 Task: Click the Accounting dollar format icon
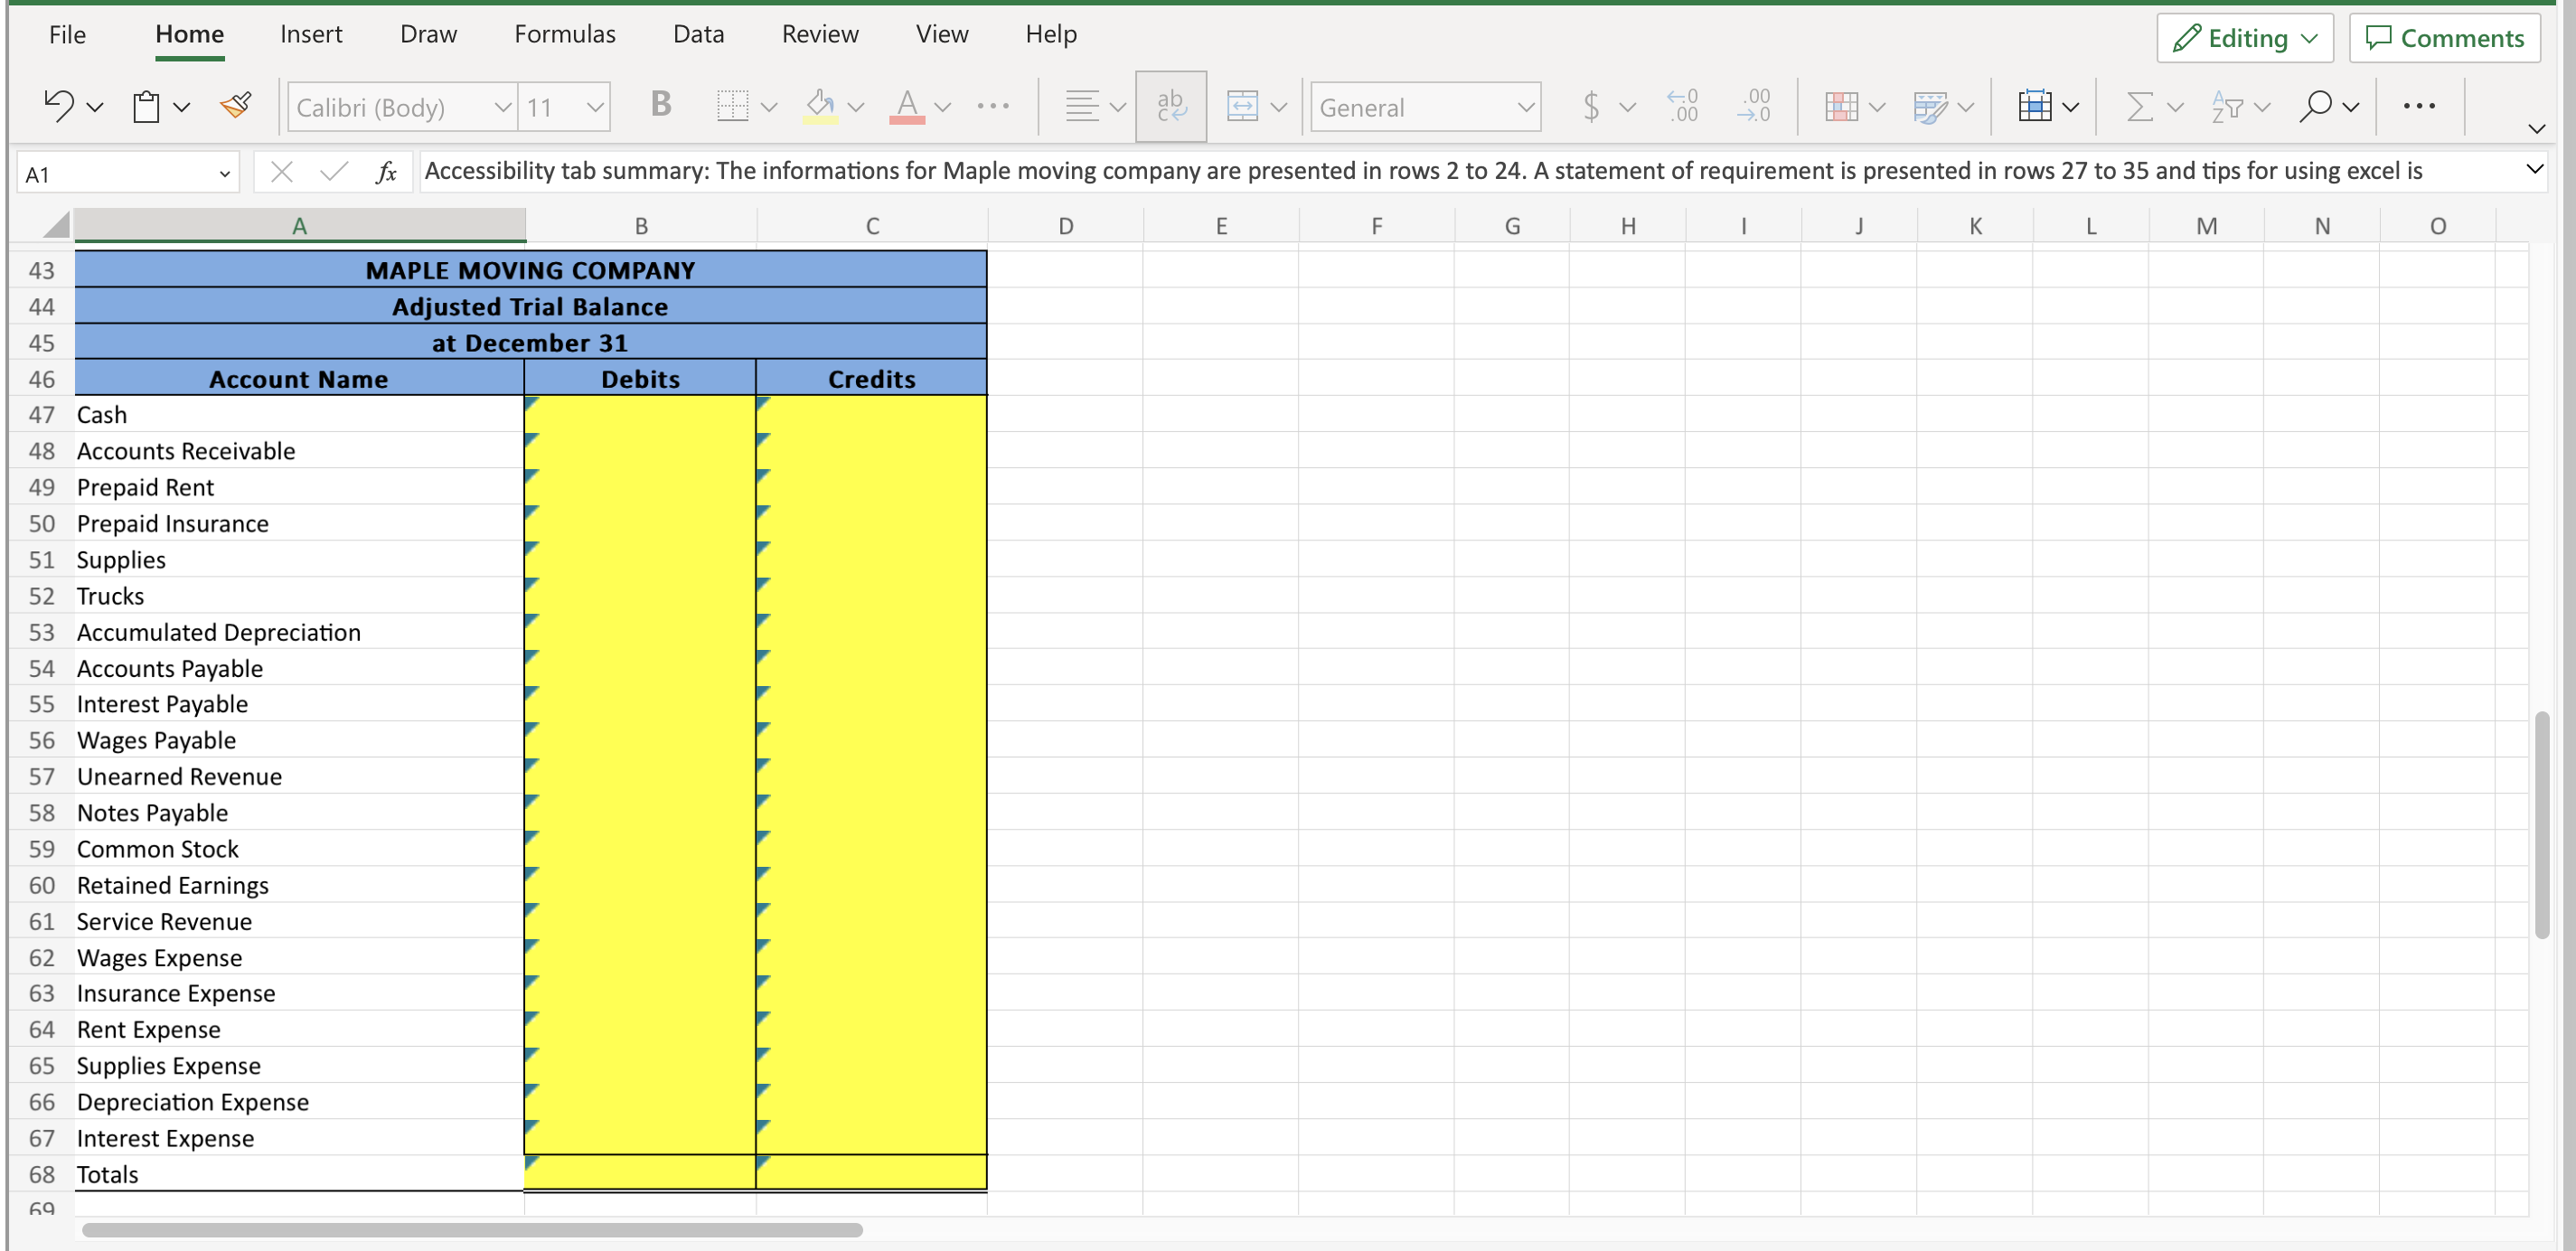(x=1590, y=106)
